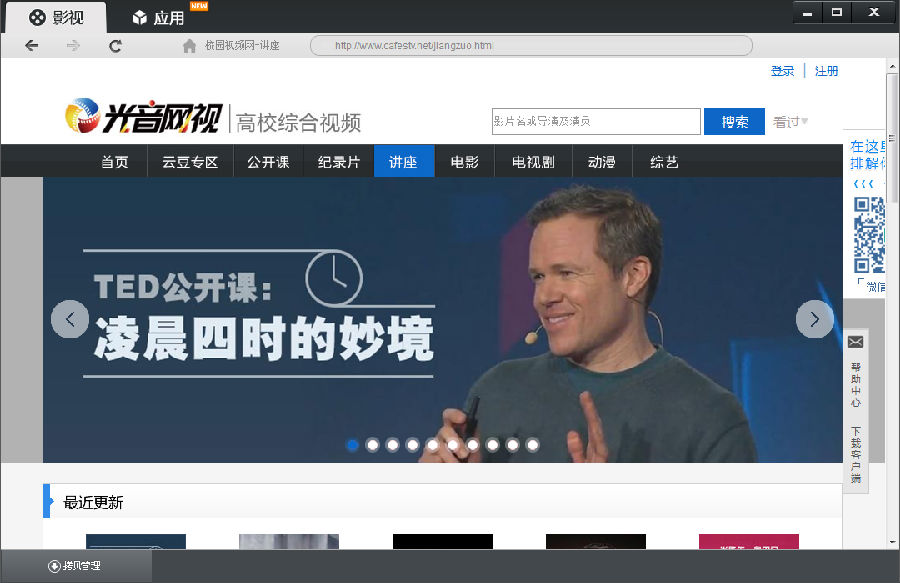The width and height of the screenshot is (900, 583).
Task: Select the seventh carousel indicator dot
Action: tap(472, 445)
